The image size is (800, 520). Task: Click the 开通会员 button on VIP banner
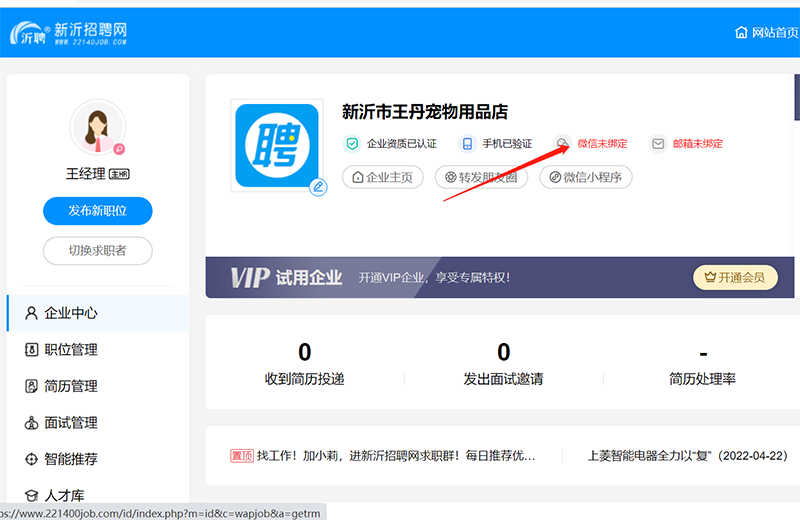[x=735, y=277]
